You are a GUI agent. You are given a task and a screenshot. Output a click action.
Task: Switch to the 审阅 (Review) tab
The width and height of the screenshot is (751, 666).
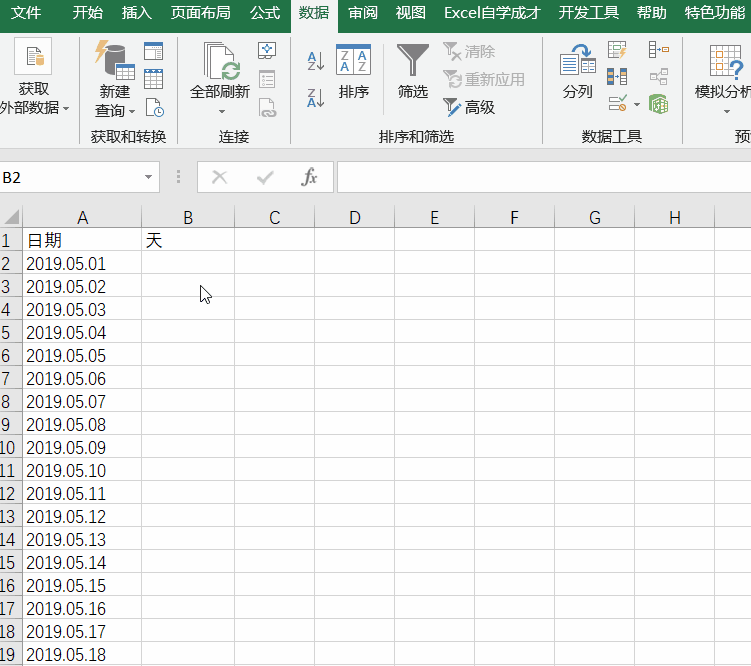363,13
